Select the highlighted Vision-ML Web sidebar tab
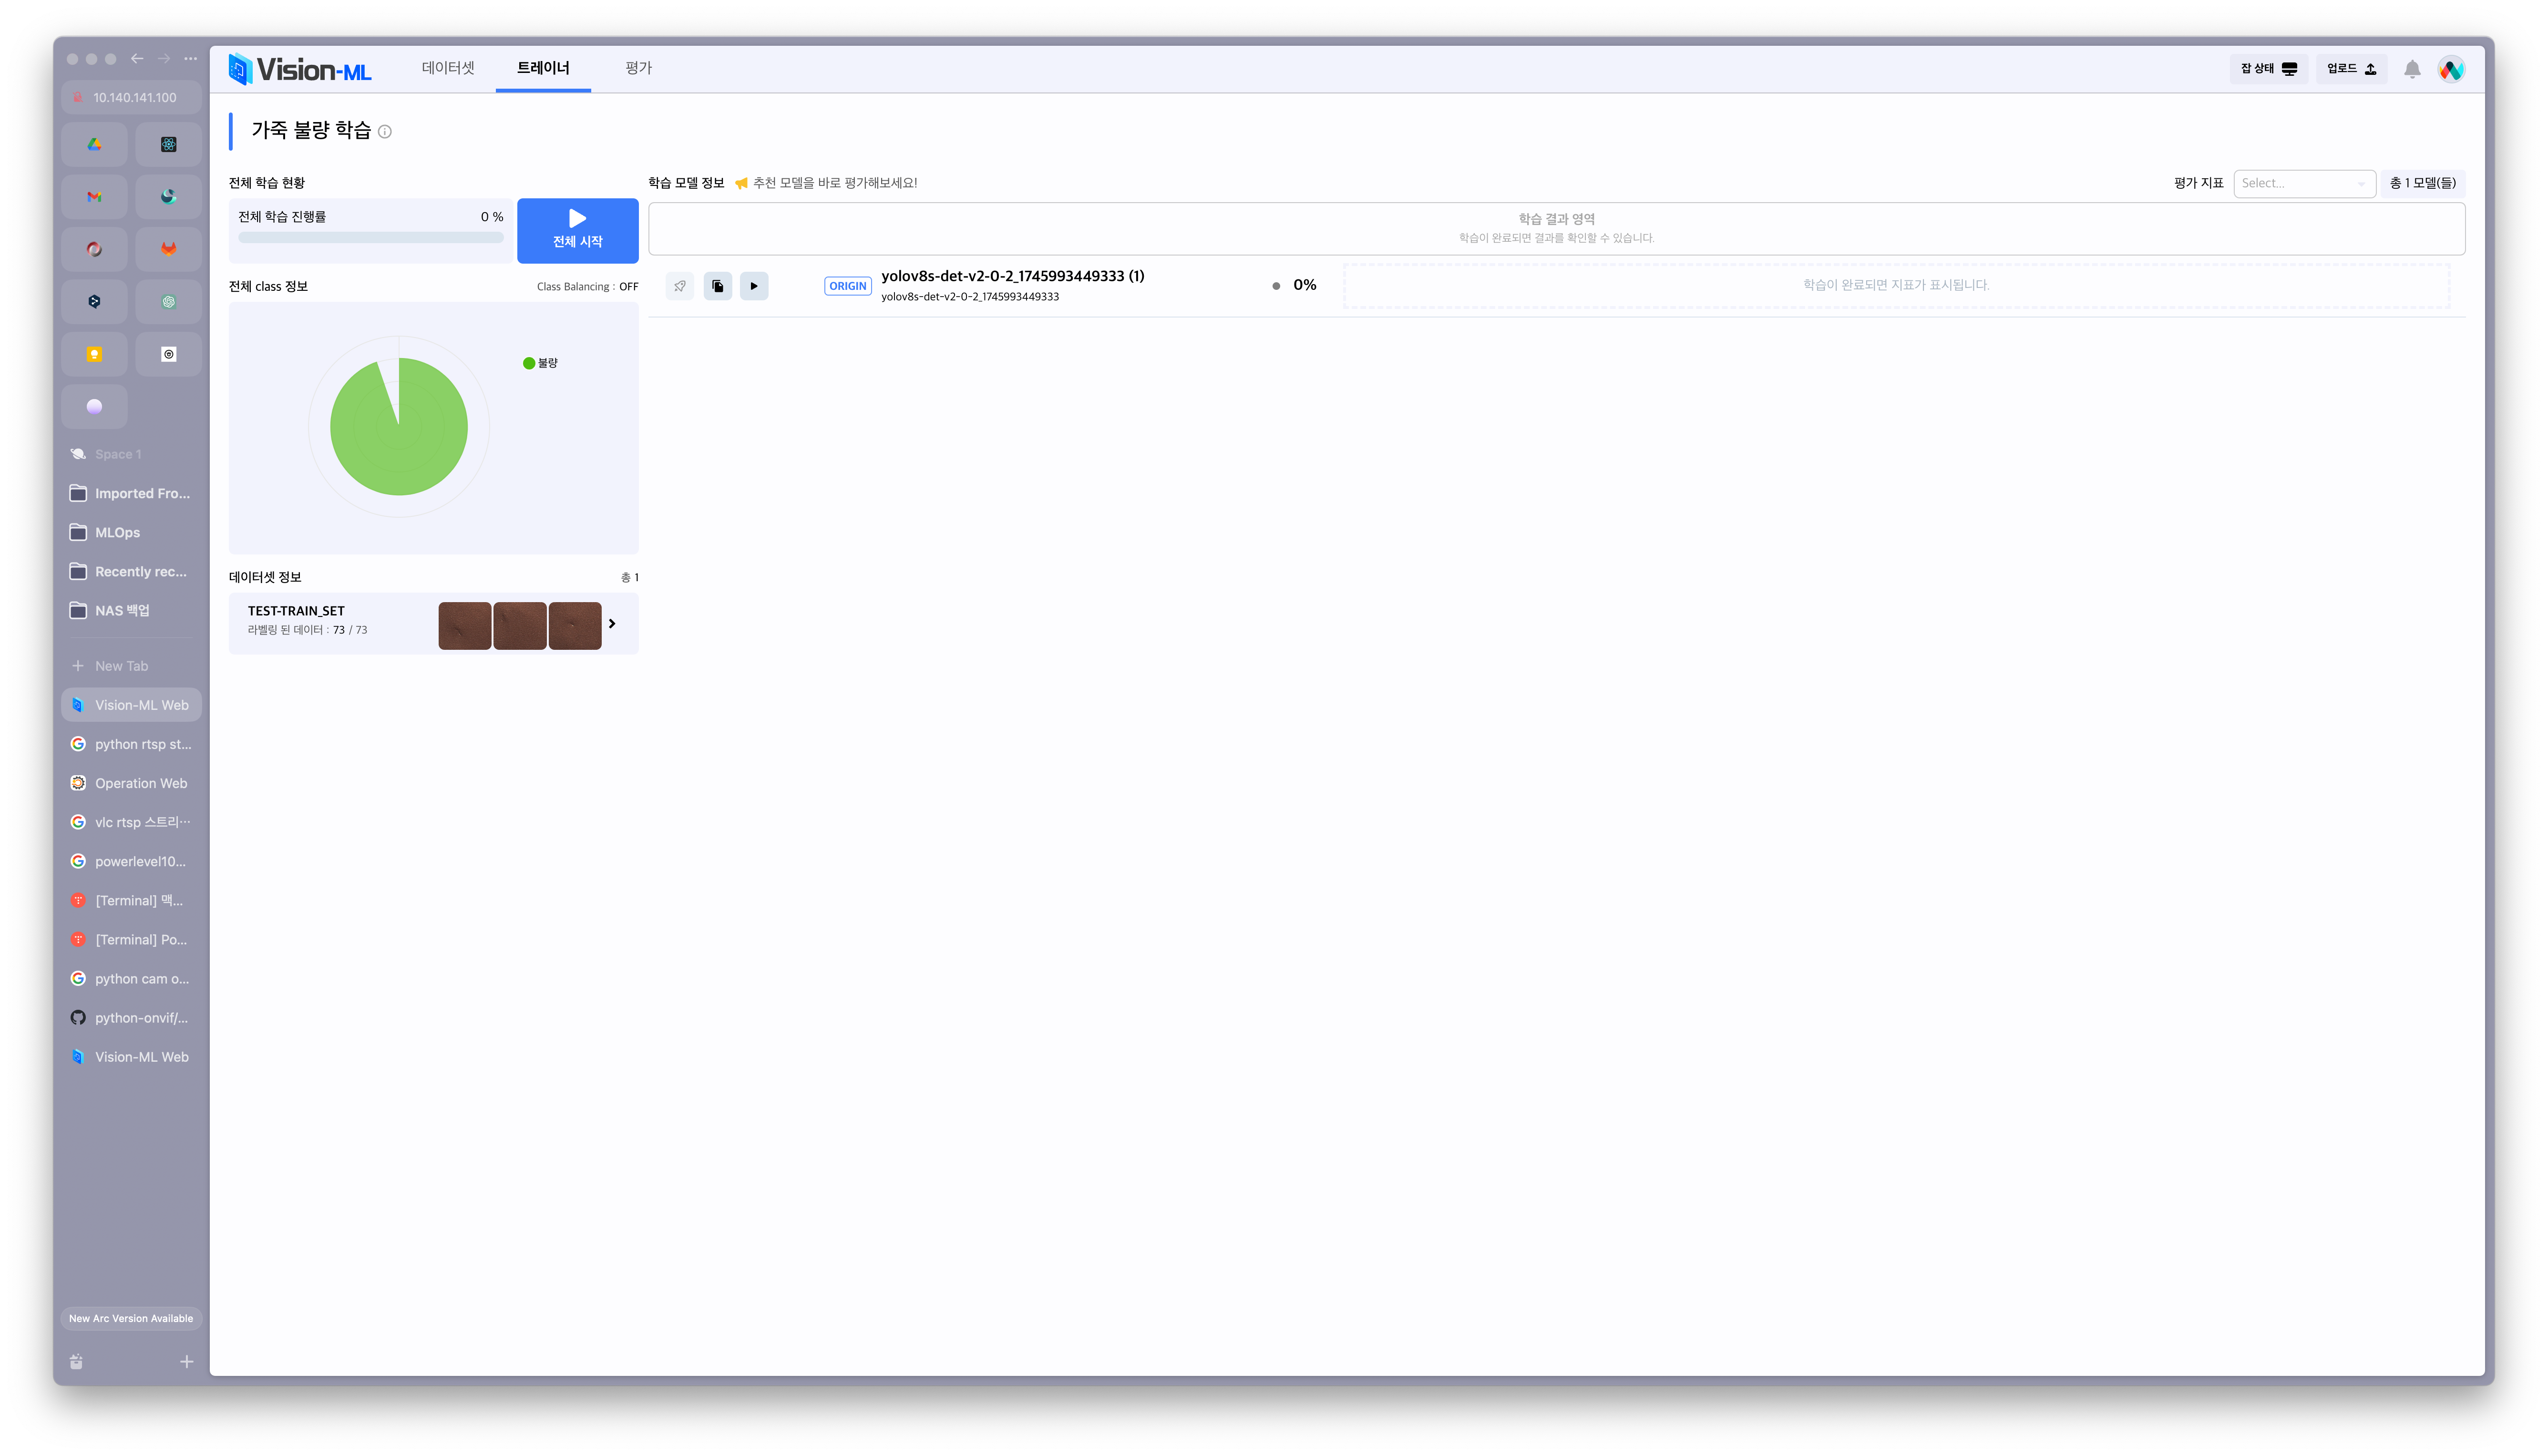Viewport: 2548px width, 1456px height. pyautogui.click(x=131, y=705)
